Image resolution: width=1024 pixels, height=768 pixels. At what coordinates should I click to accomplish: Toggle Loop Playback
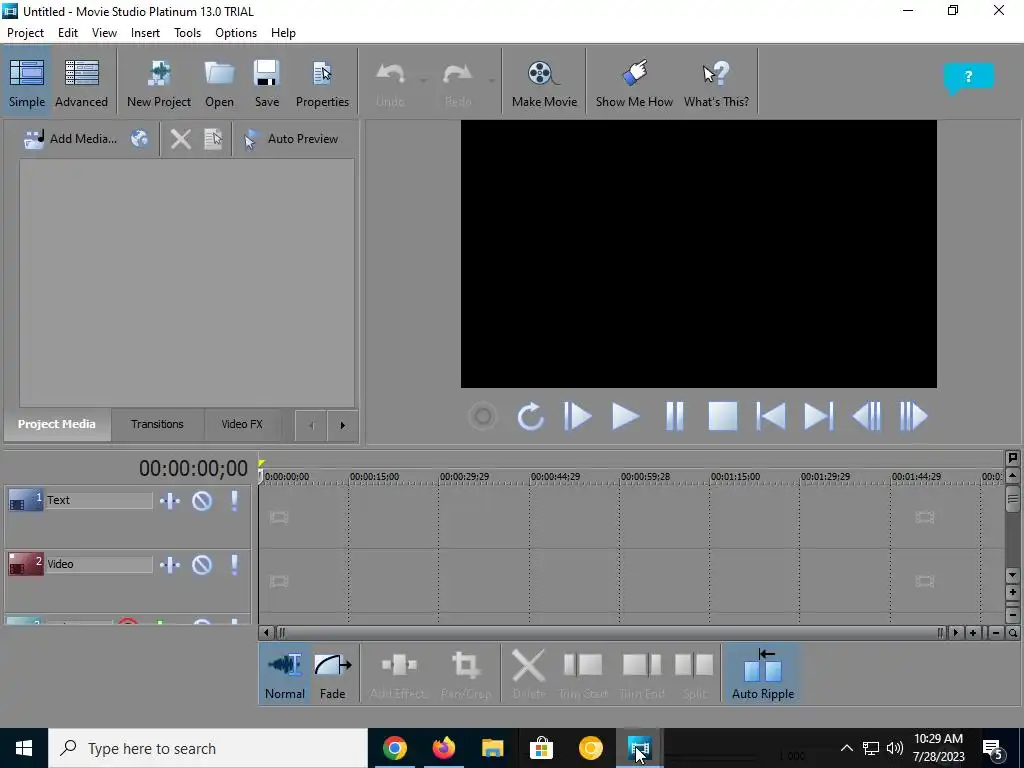pyautogui.click(x=530, y=417)
